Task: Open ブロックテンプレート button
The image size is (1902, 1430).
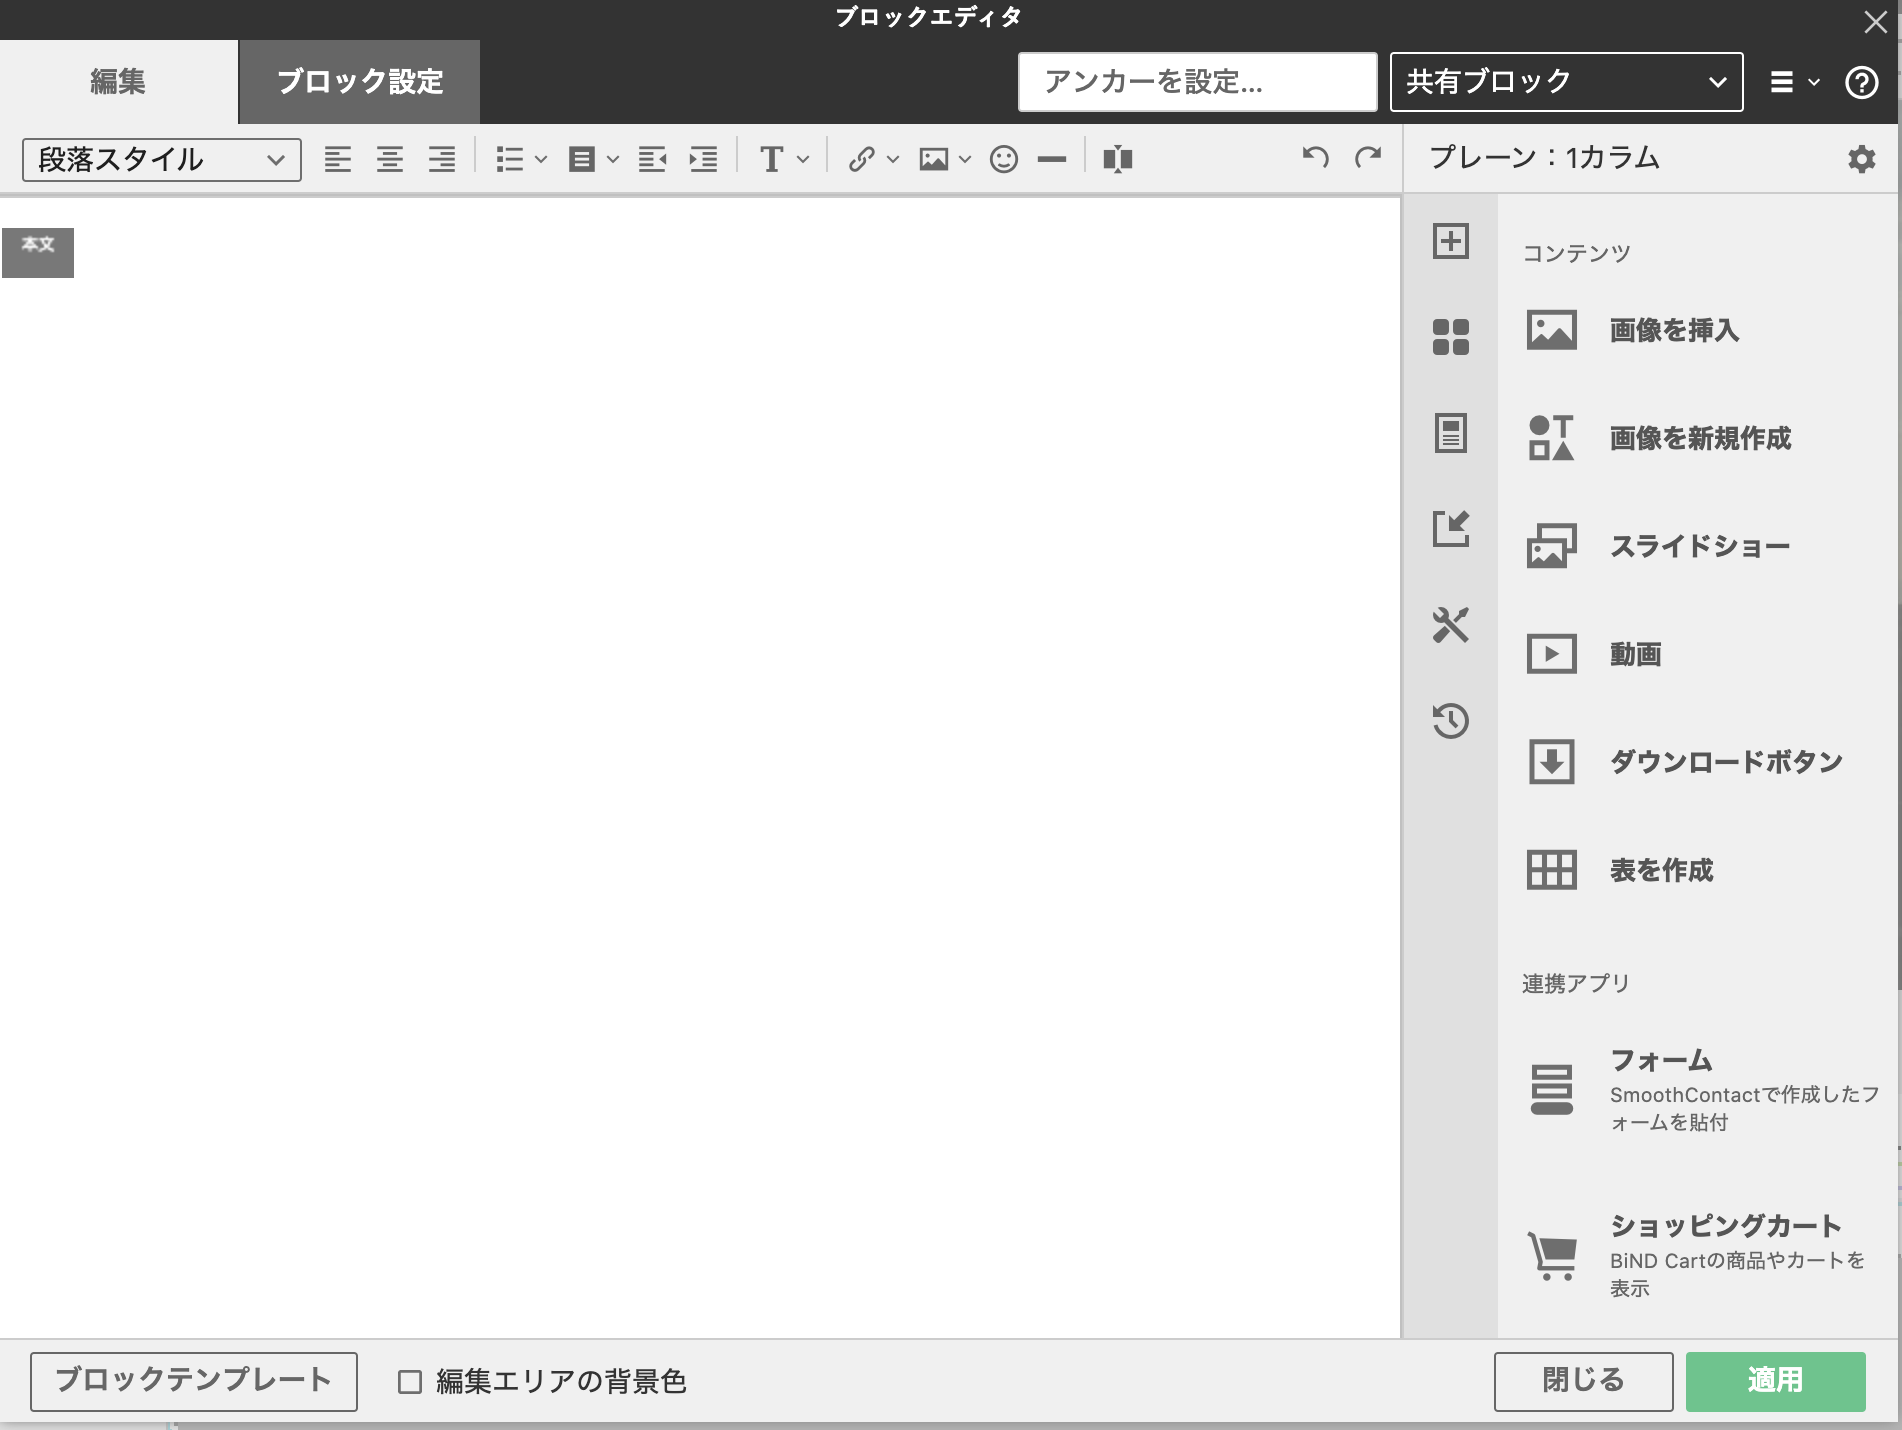Action: (x=194, y=1382)
